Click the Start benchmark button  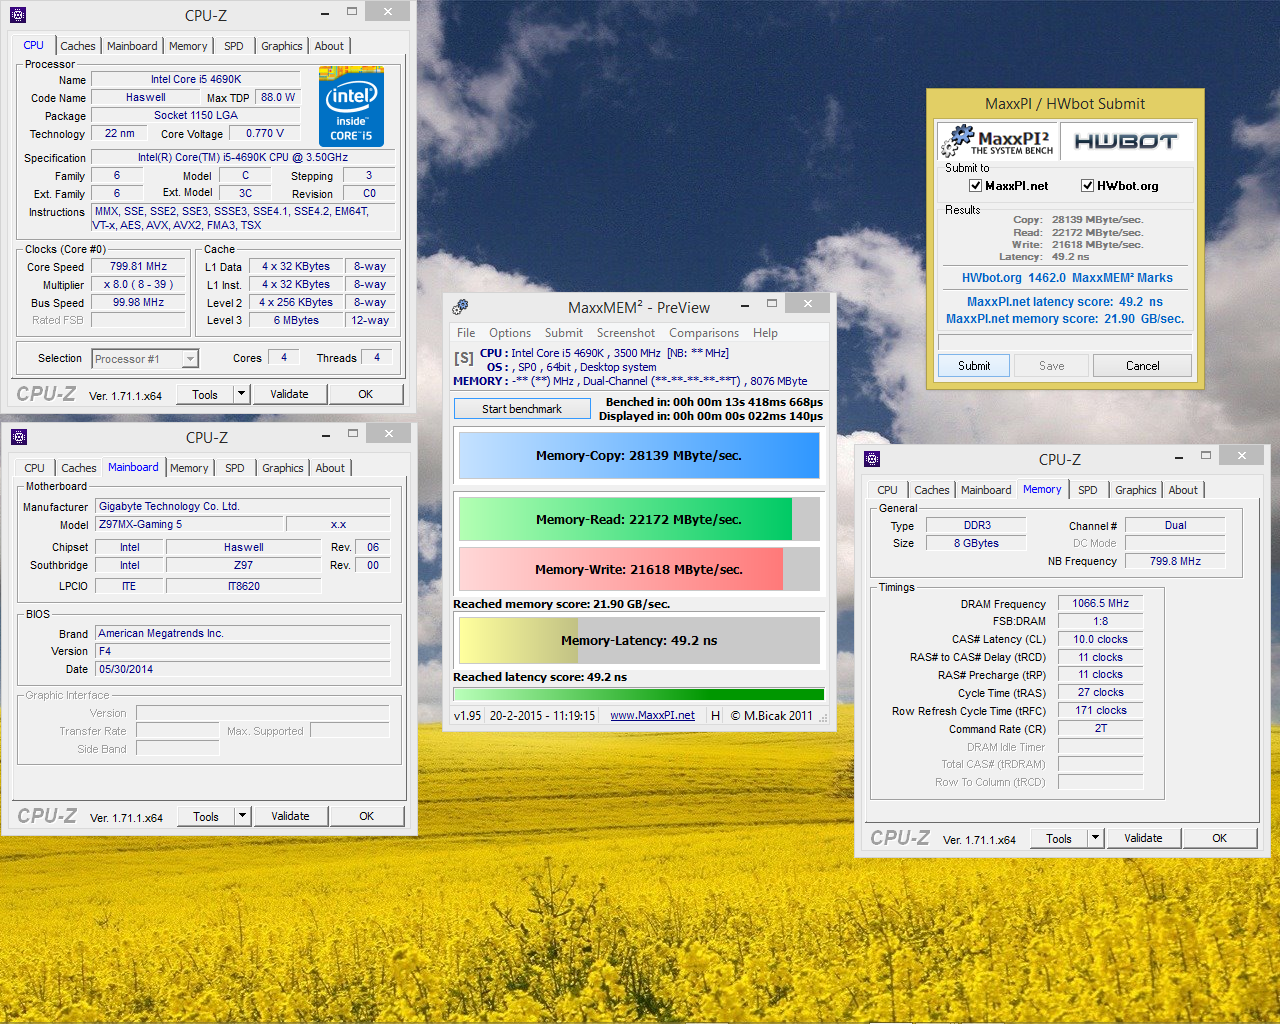(x=522, y=409)
